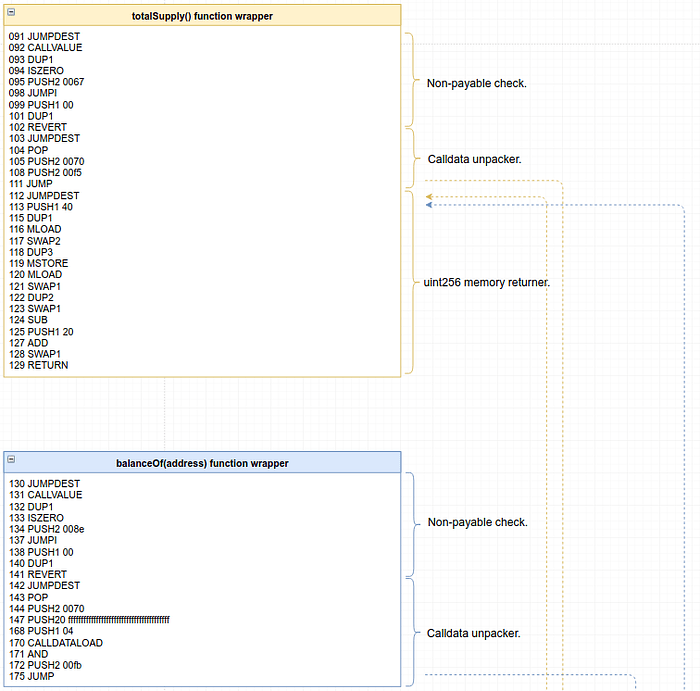Viewport: 700px width, 691px height.
Task: Click the line '147 PUSH20 ffff...'
Action: click(x=89, y=620)
